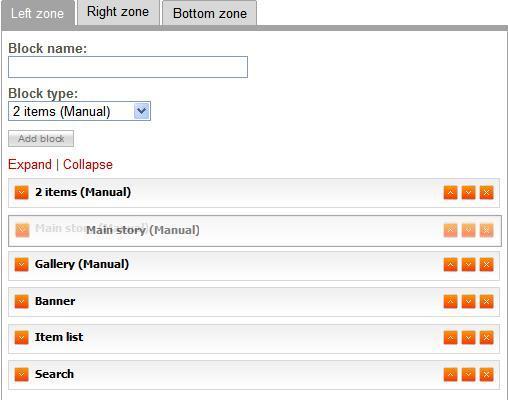Toggle the Banner block expander
The image size is (508, 400).
coord(22,301)
